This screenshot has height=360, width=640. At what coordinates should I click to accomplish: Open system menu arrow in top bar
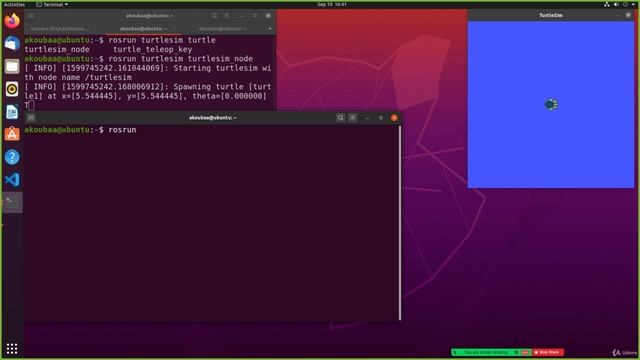634,4
